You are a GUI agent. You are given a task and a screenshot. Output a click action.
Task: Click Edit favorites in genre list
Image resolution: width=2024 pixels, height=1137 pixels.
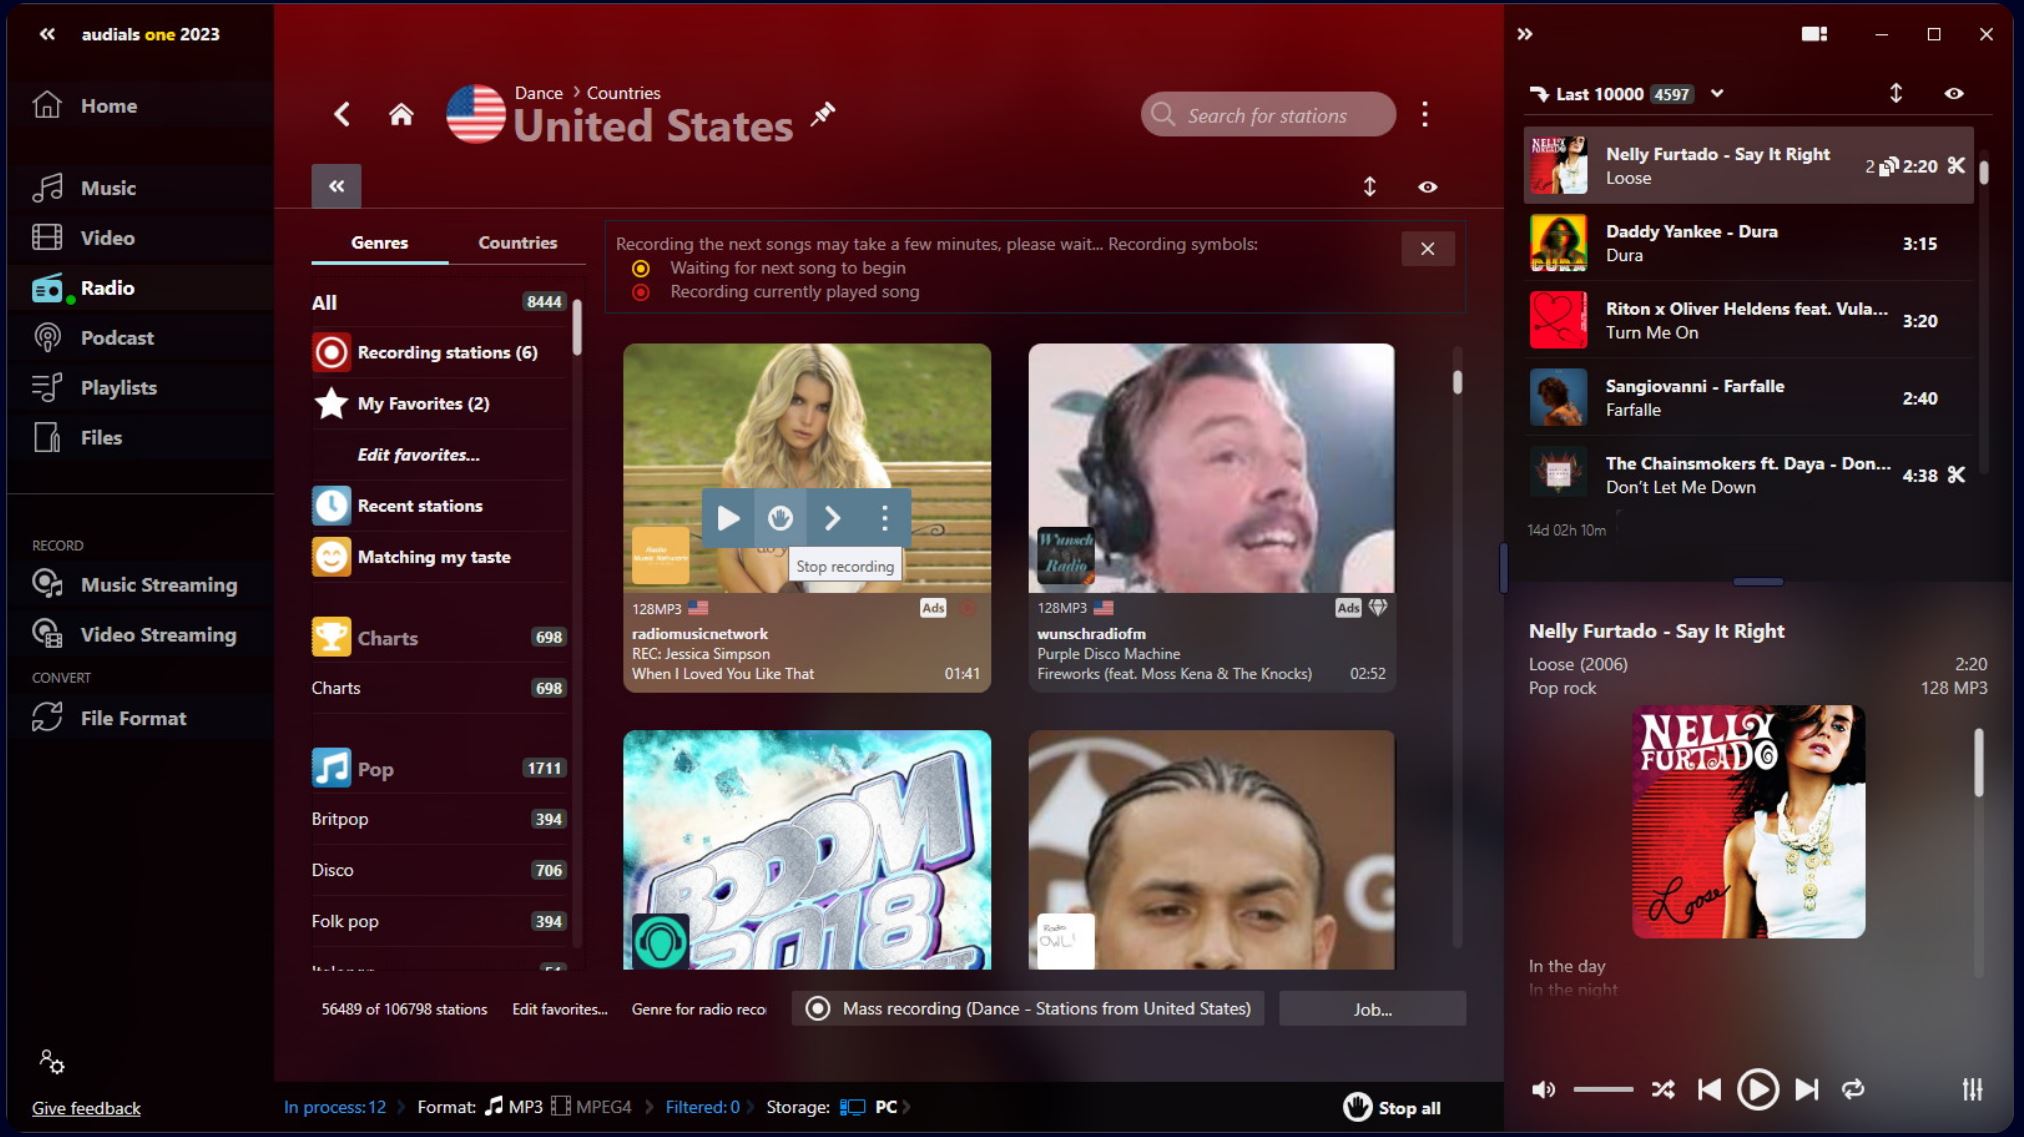tap(418, 454)
